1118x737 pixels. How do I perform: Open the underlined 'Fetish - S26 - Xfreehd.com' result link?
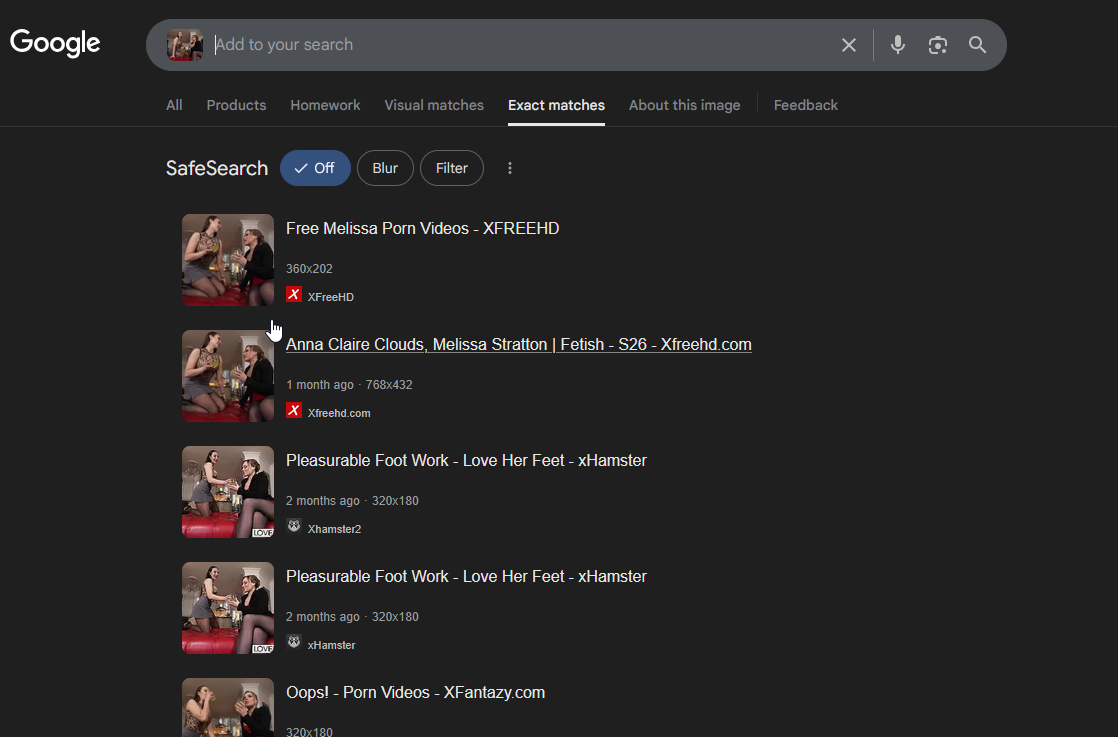tap(518, 344)
